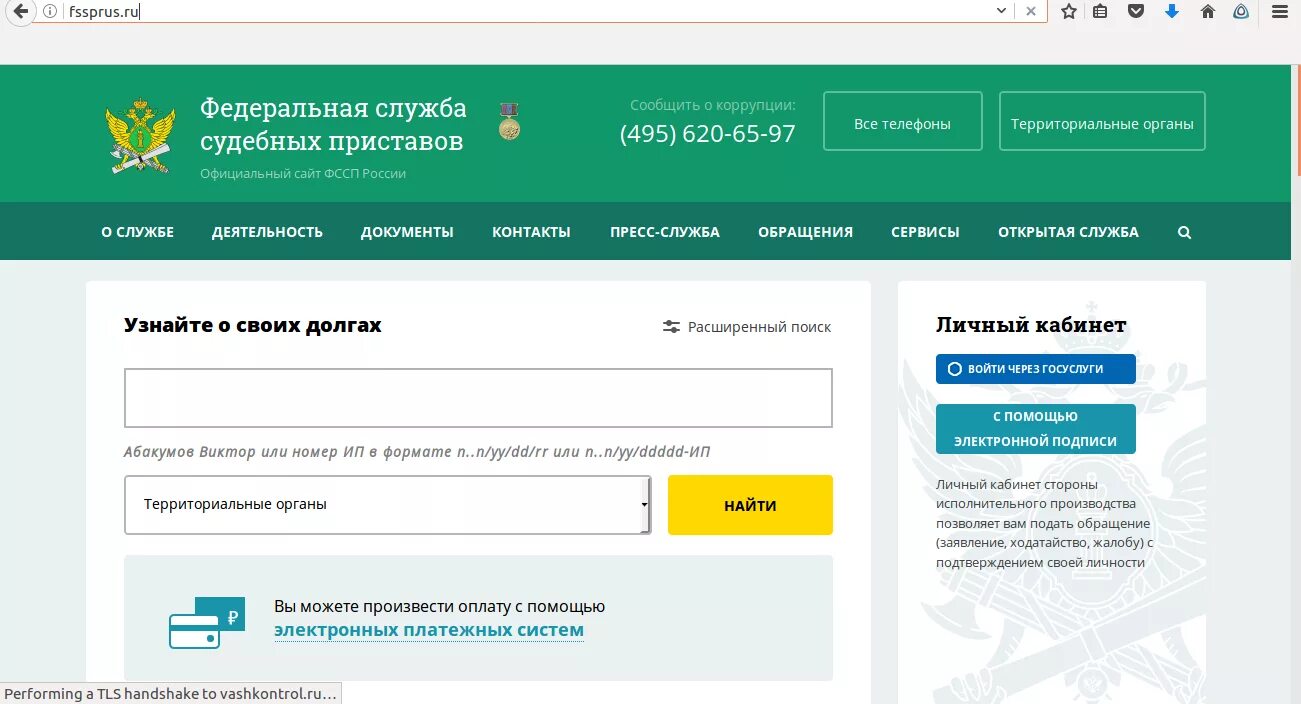The height and width of the screenshot is (704, 1301).
Task: Bookmark this page with the star icon
Action: tap(1069, 11)
